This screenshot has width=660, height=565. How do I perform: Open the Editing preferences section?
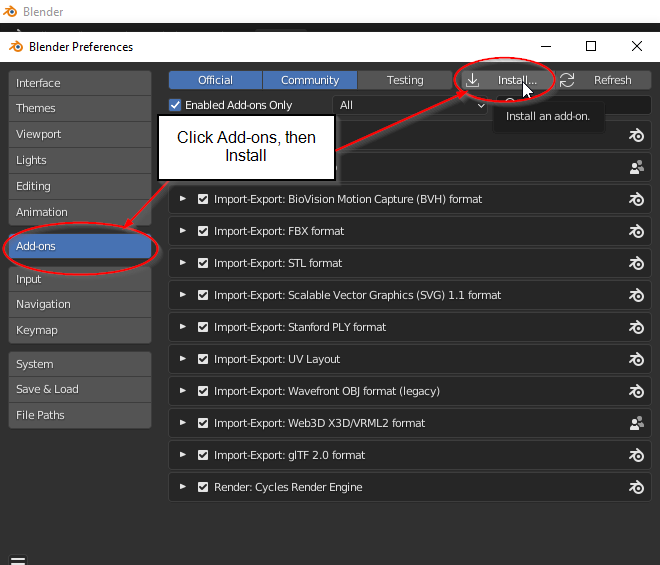[x=80, y=186]
